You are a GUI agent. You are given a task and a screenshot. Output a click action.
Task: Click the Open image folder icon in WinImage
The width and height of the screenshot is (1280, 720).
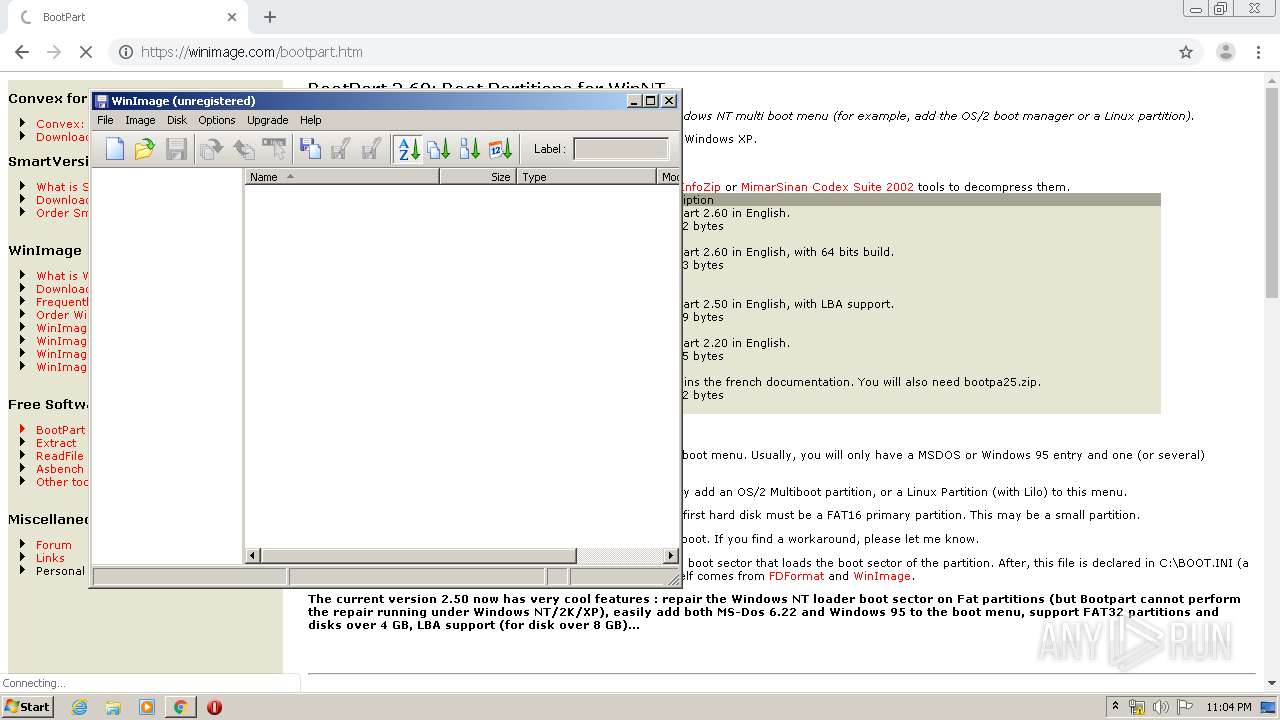pyautogui.click(x=145, y=149)
